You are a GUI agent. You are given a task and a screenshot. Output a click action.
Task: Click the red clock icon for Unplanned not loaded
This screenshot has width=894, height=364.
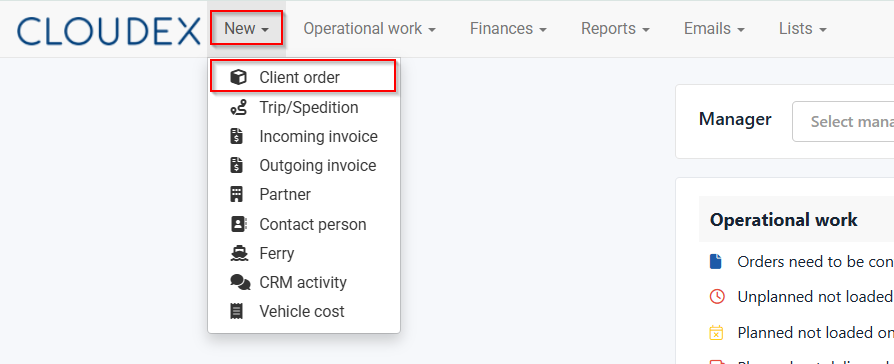[x=717, y=297]
